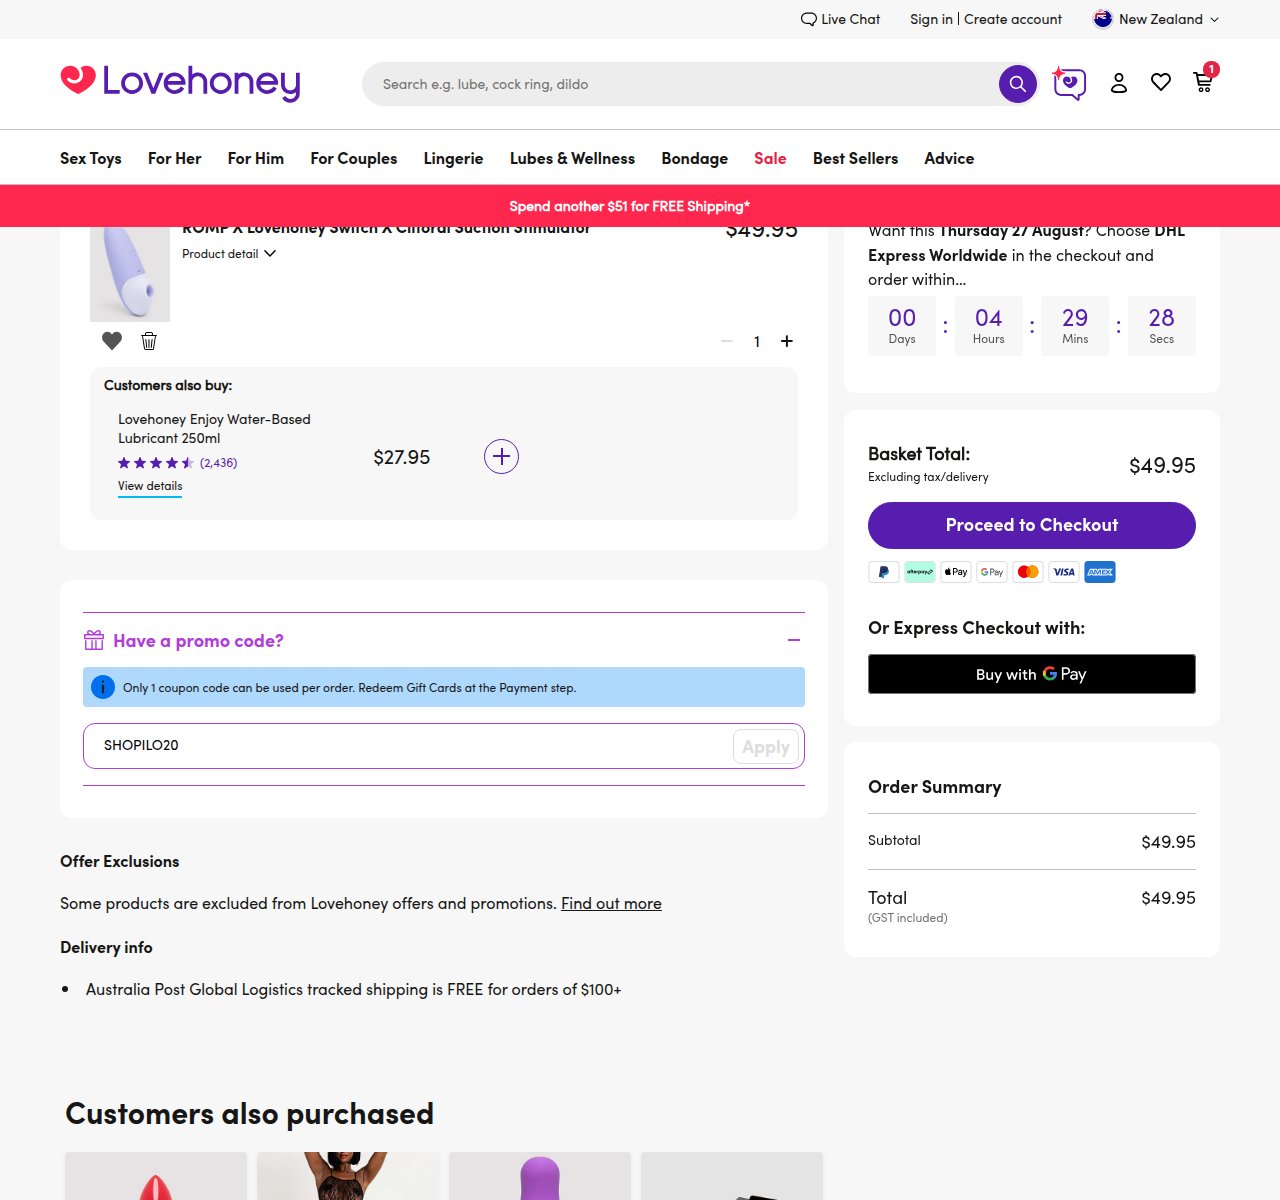Open the Find out more link

click(611, 903)
